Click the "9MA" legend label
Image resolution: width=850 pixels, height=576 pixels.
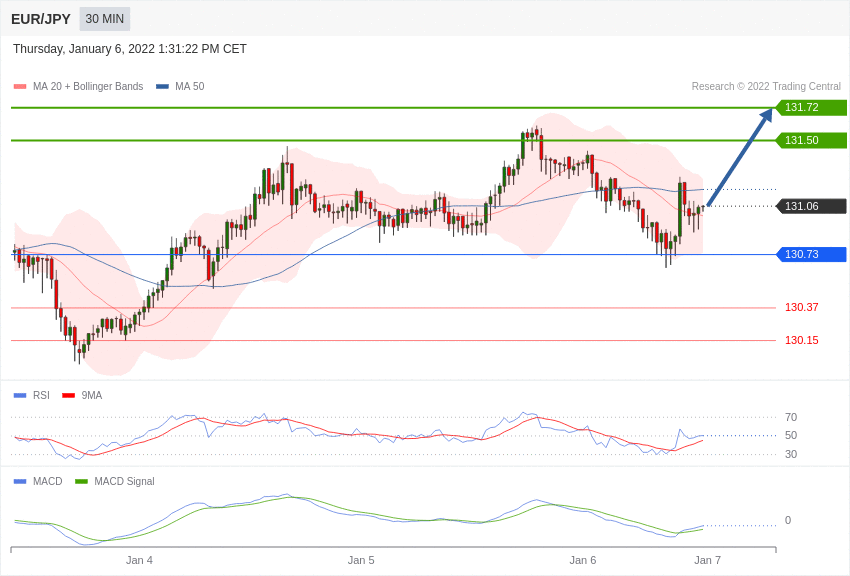point(92,395)
